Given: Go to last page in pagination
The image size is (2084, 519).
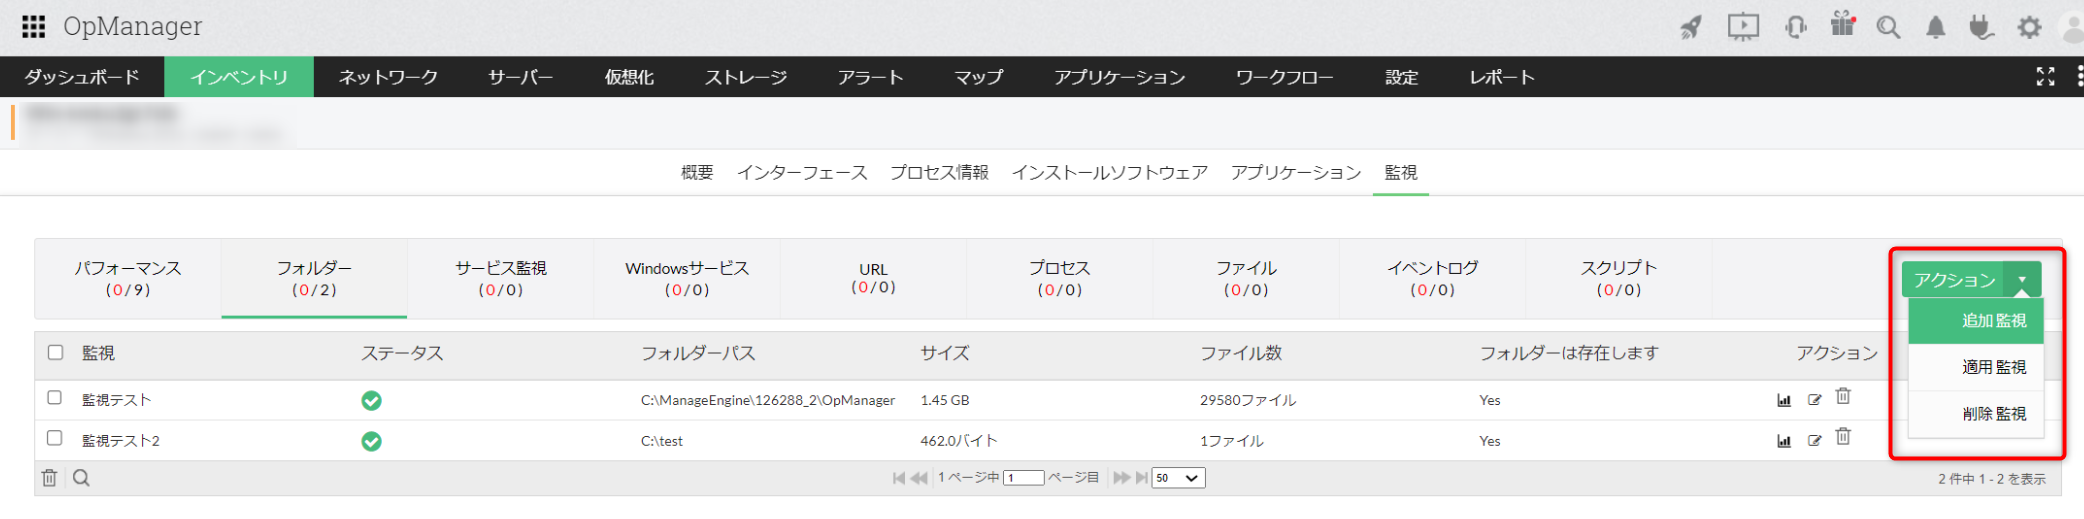Looking at the screenshot, I should tap(1141, 478).
